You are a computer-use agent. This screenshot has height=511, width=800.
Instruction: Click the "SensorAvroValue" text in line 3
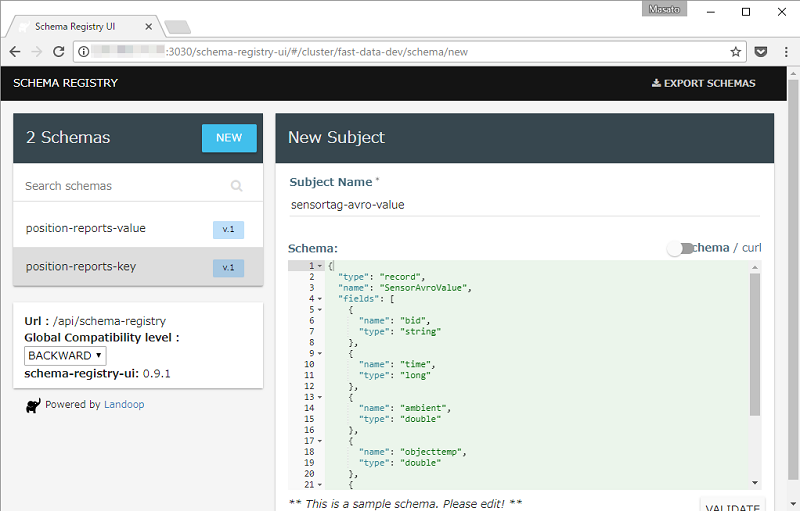[x=423, y=288]
